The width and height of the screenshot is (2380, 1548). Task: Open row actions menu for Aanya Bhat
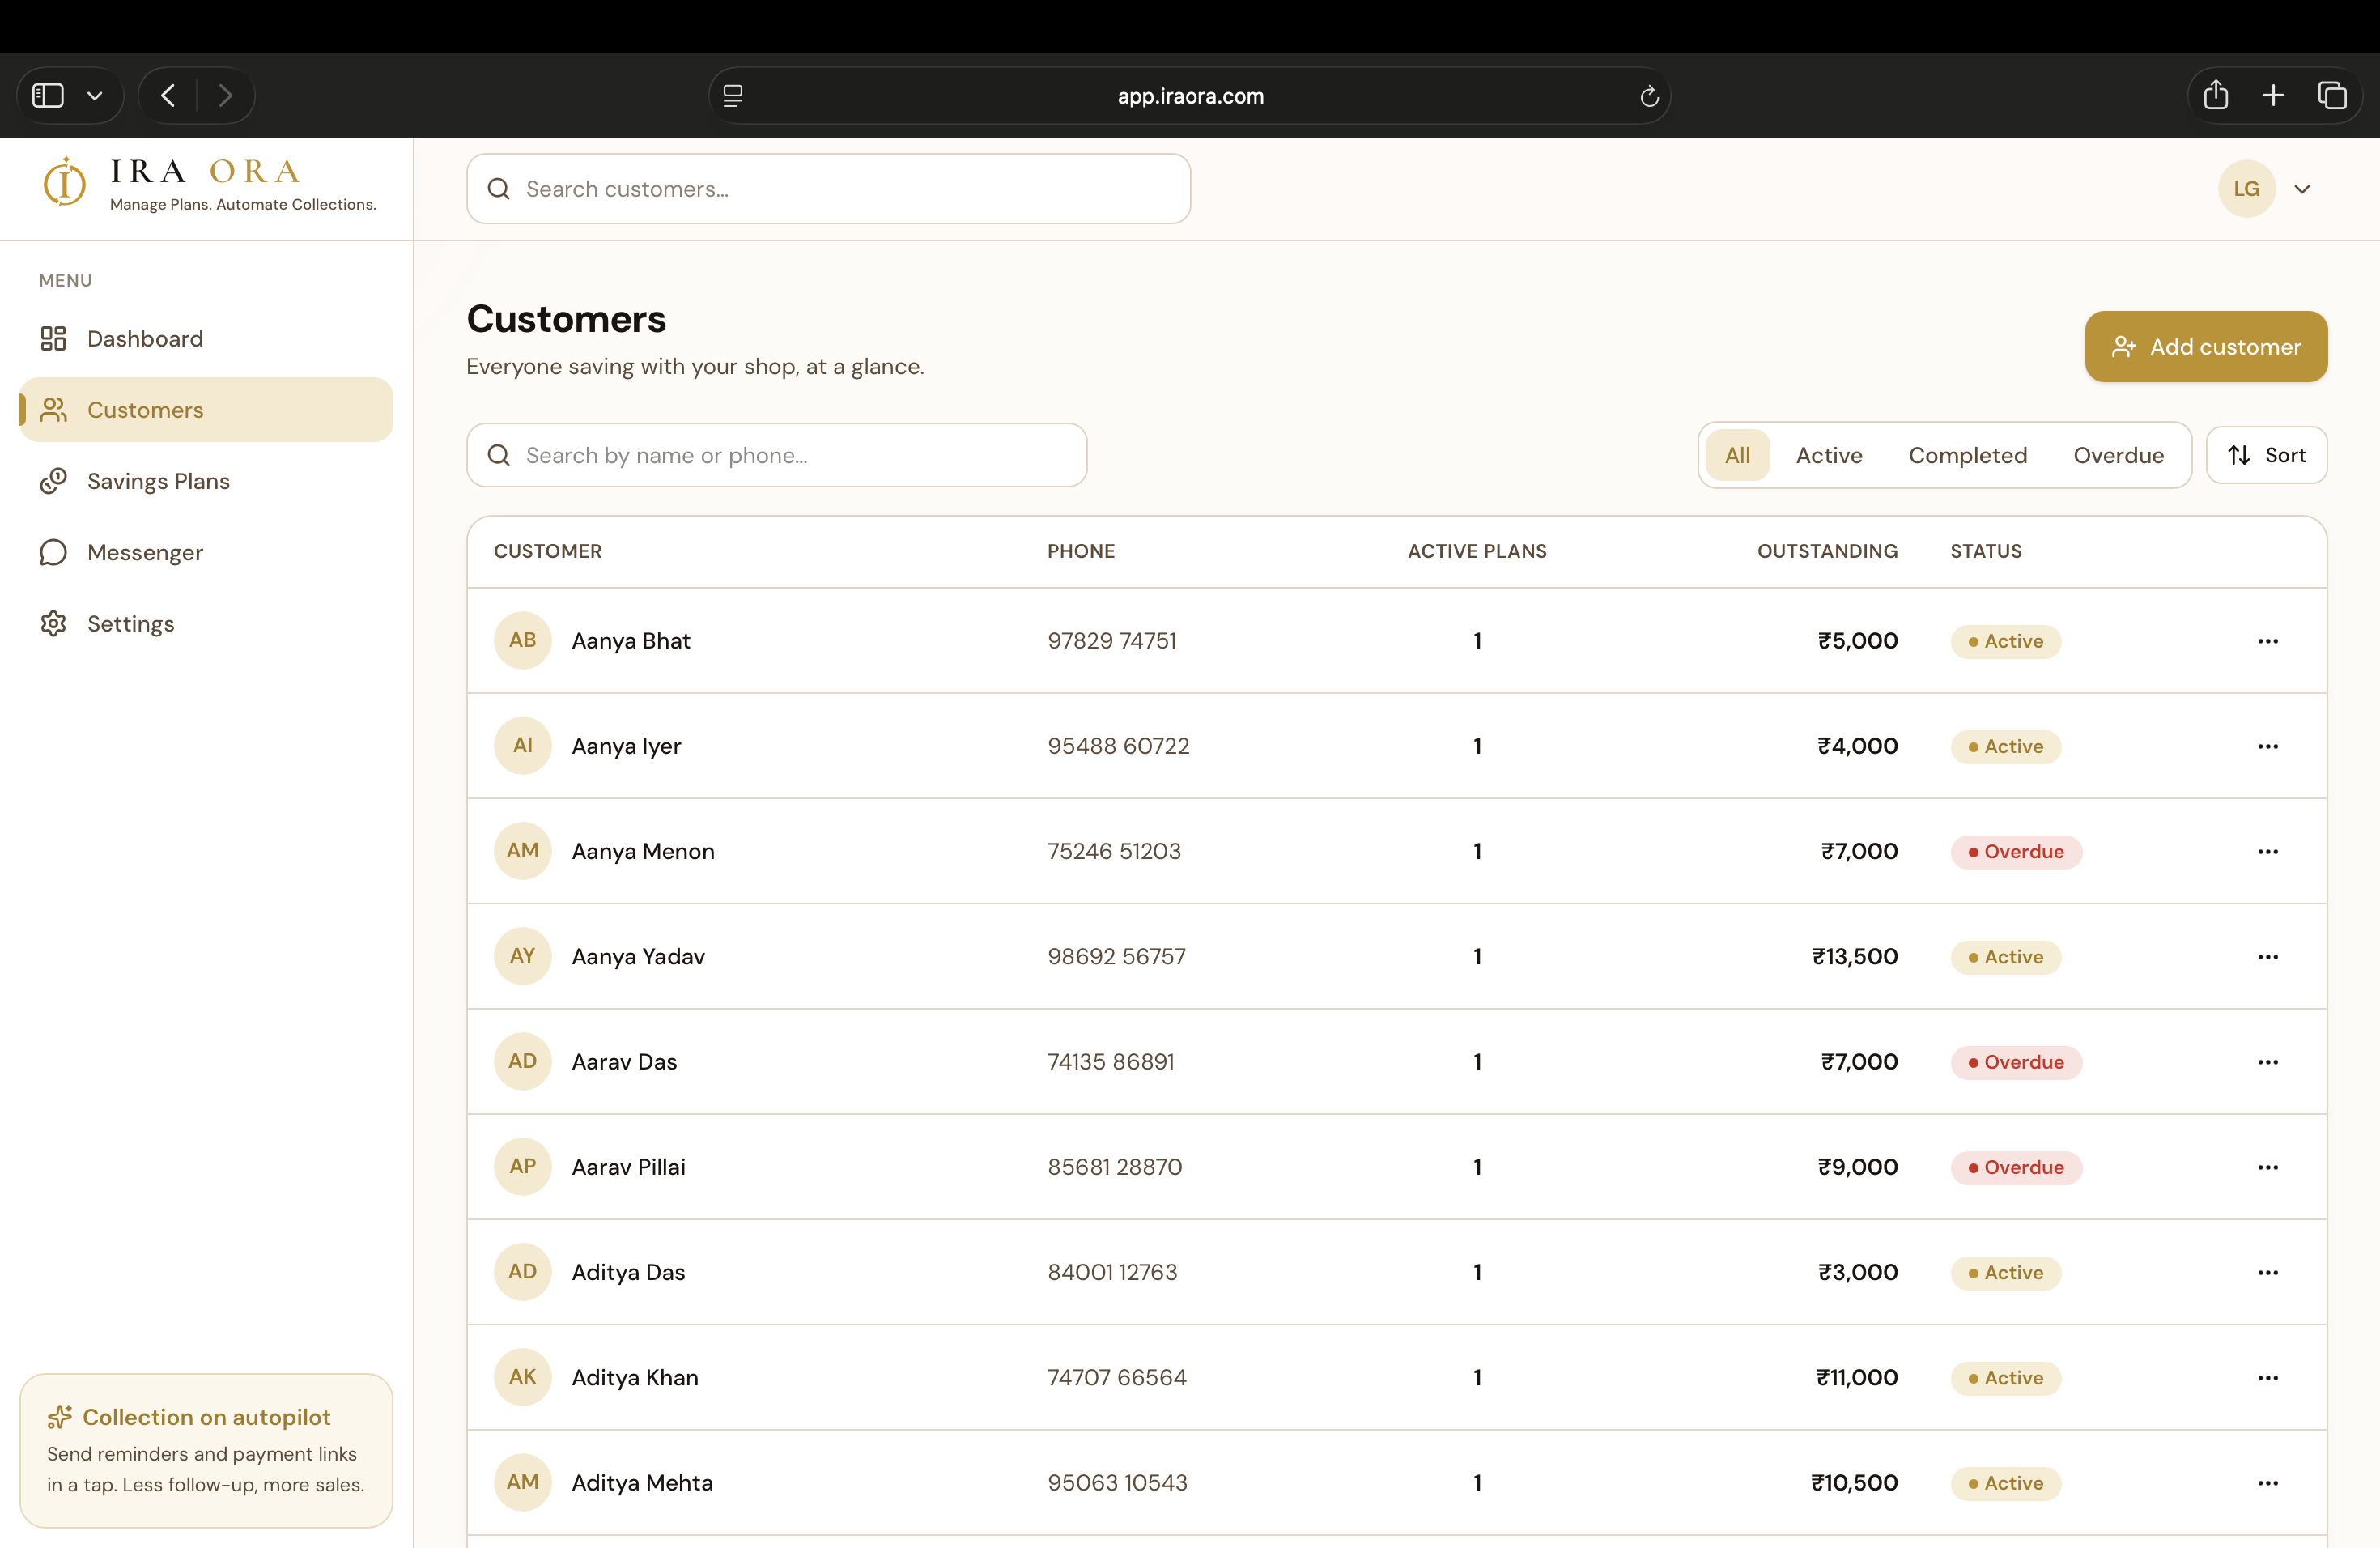[2267, 641]
